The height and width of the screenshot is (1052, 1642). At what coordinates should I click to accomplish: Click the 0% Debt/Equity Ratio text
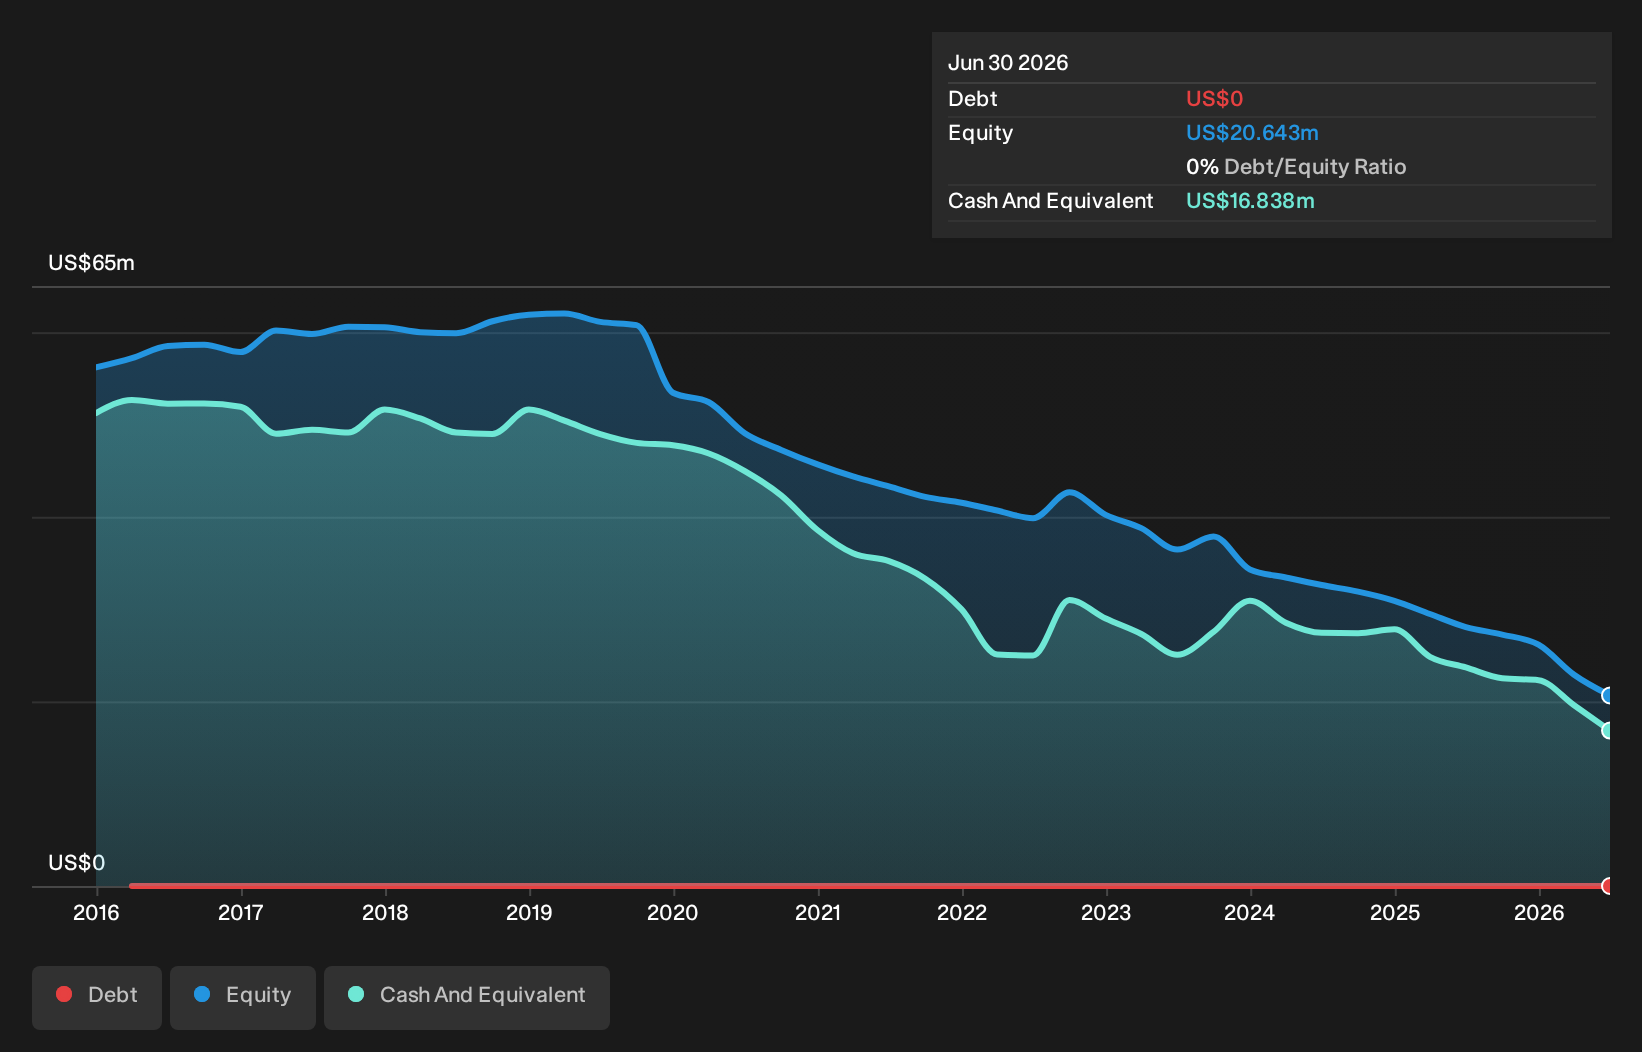(x=1296, y=167)
